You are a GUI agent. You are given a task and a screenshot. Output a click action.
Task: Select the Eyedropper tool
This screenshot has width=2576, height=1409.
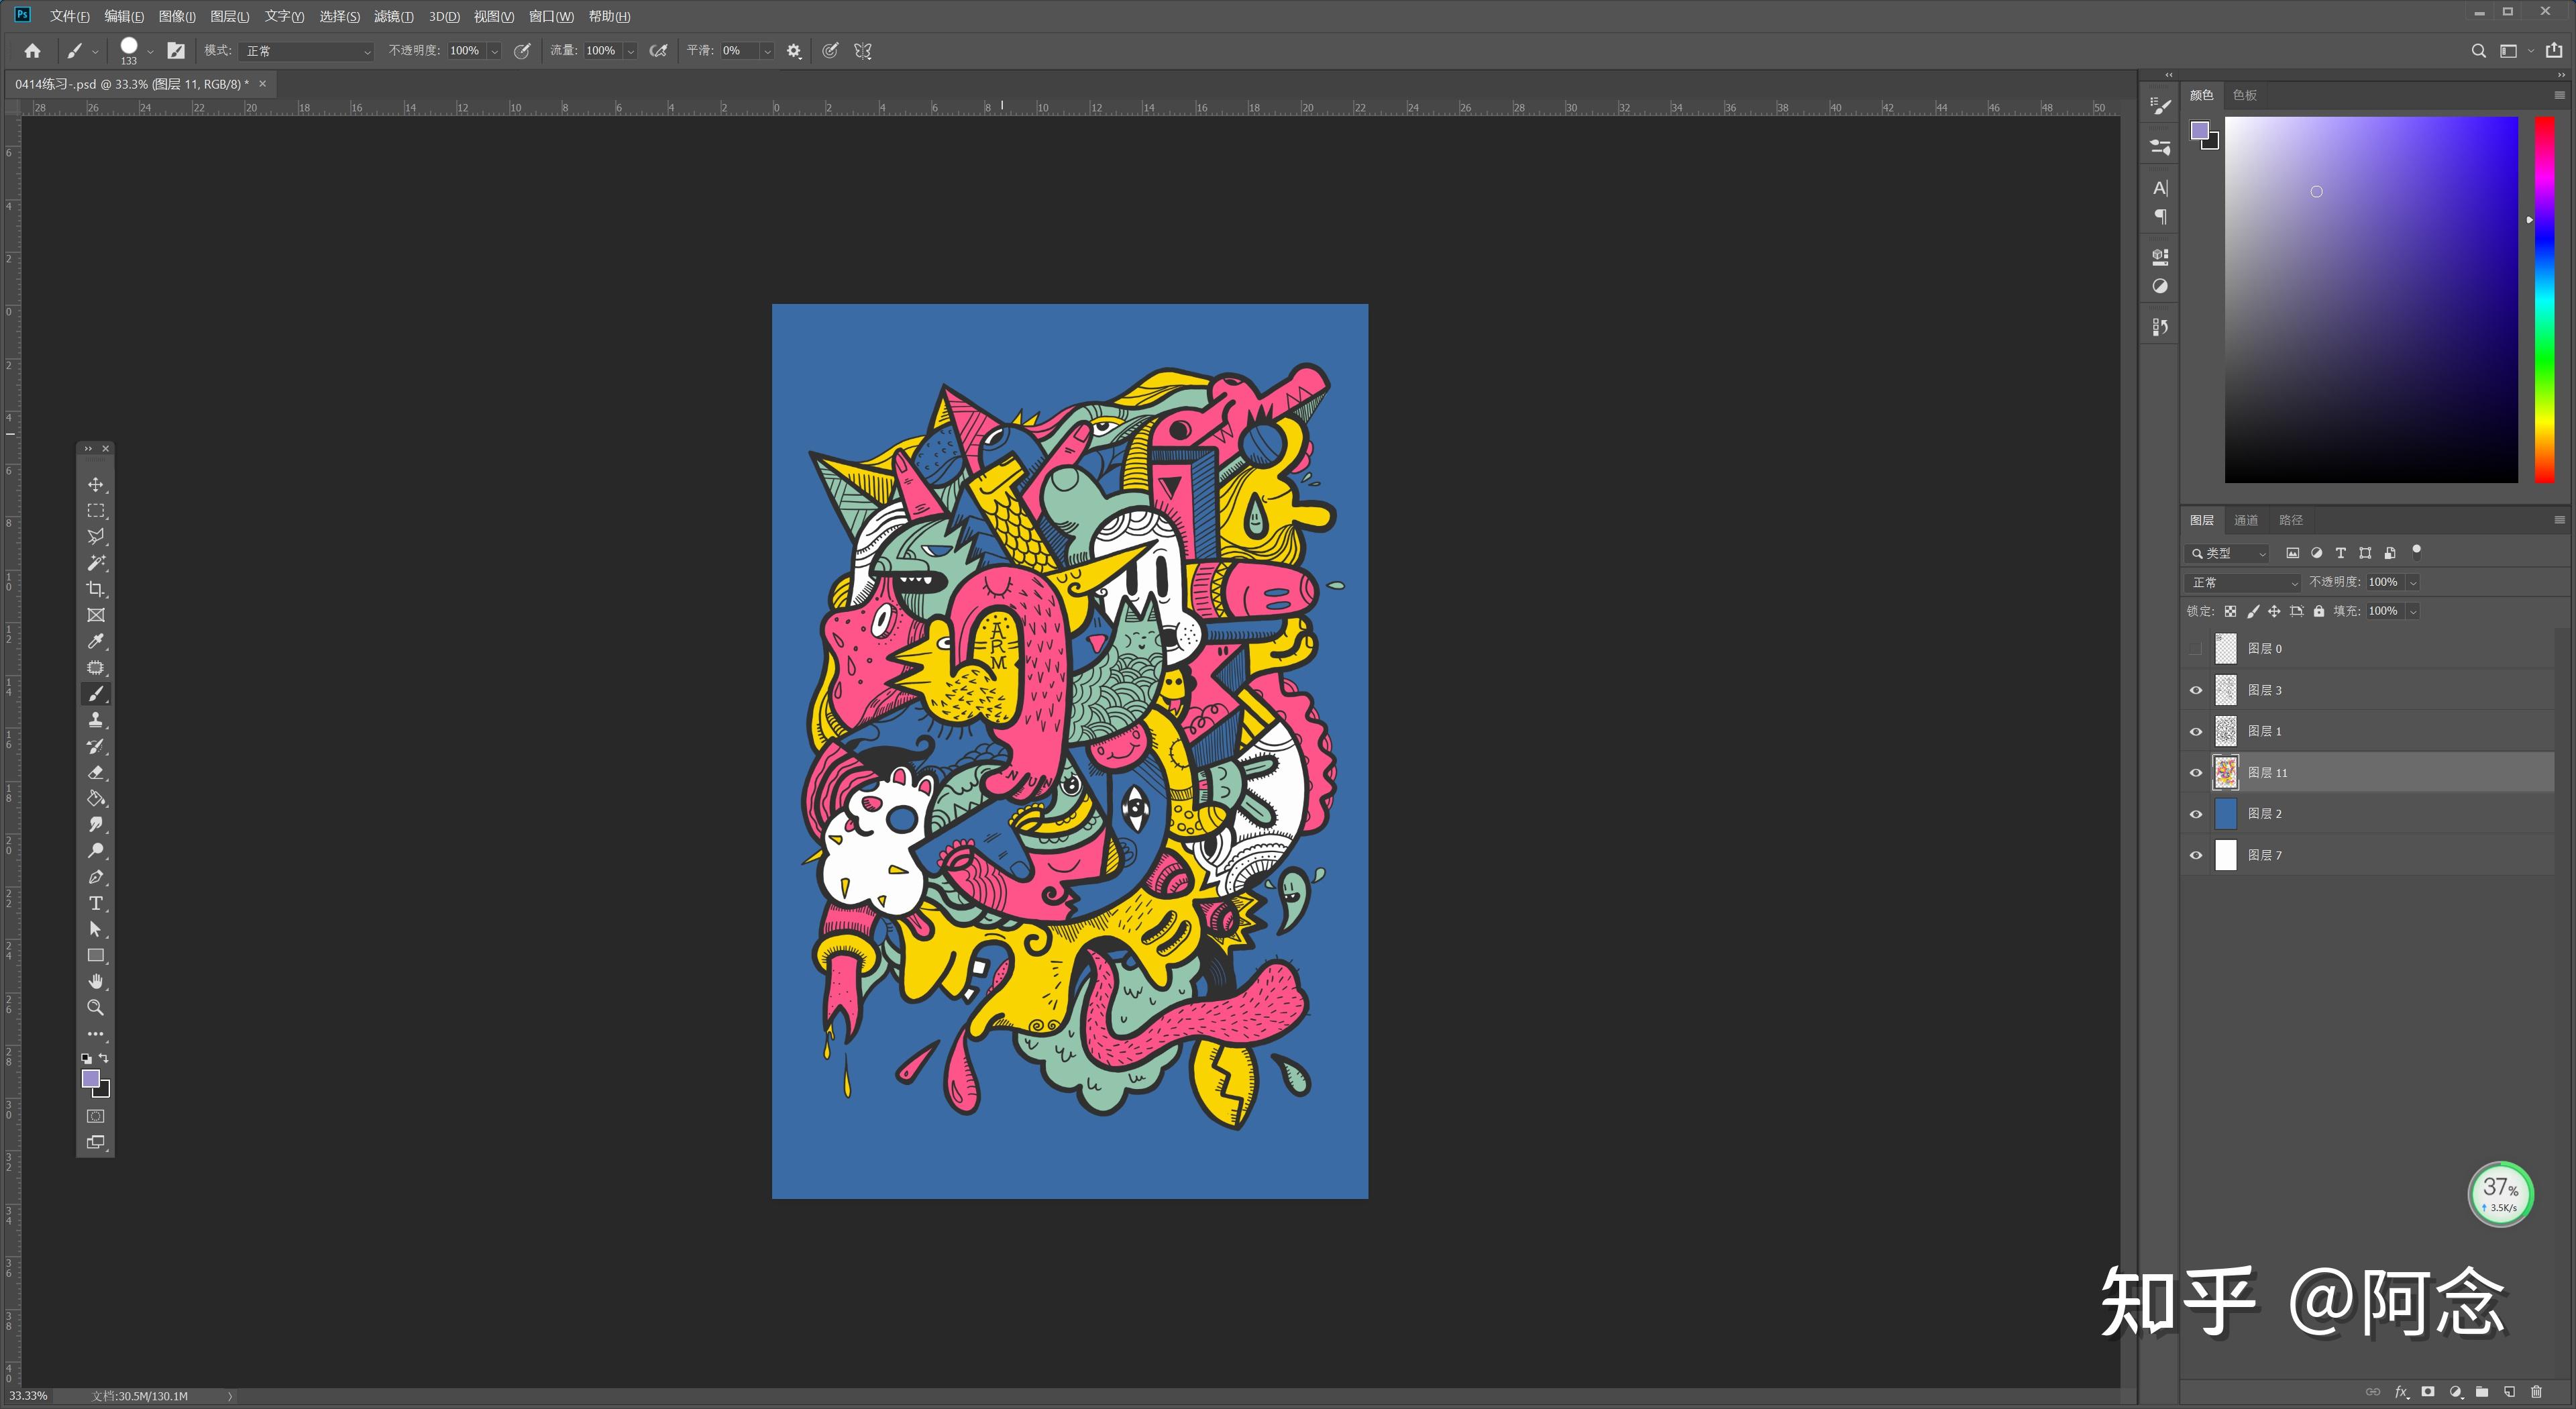point(95,641)
